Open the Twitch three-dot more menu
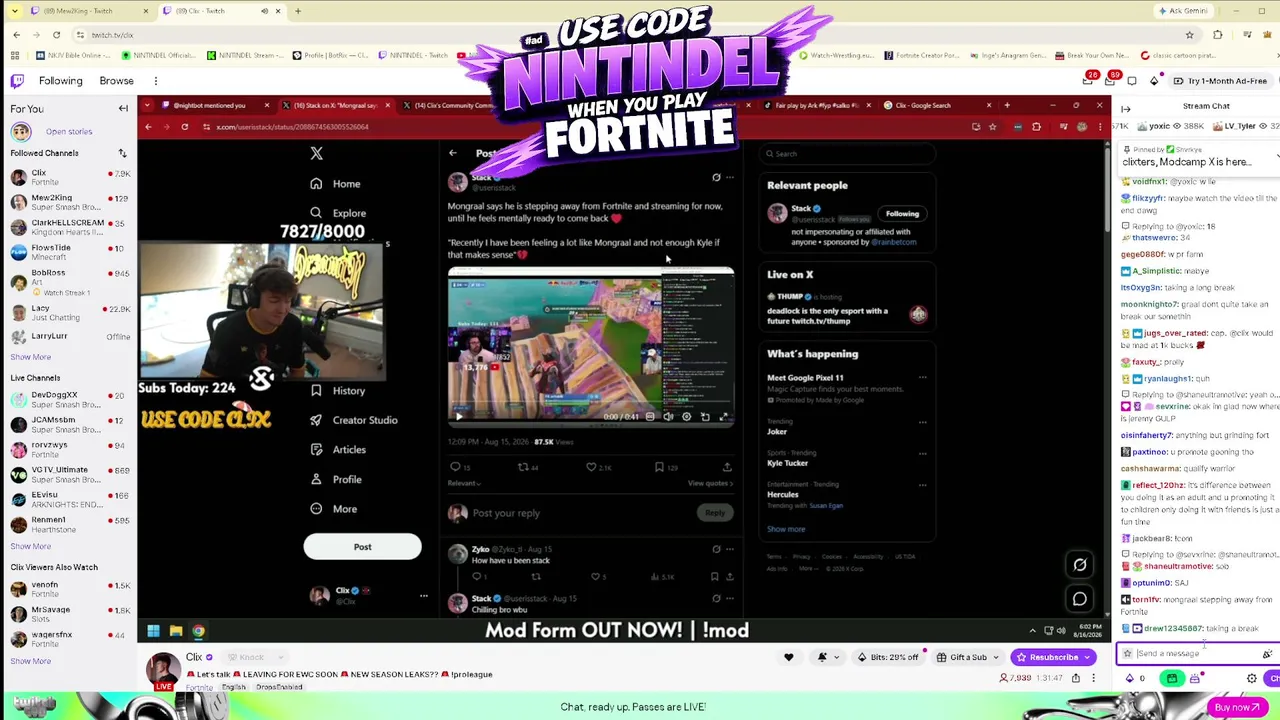Screen dimensions: 1280x720 pyautogui.click(x=156, y=81)
